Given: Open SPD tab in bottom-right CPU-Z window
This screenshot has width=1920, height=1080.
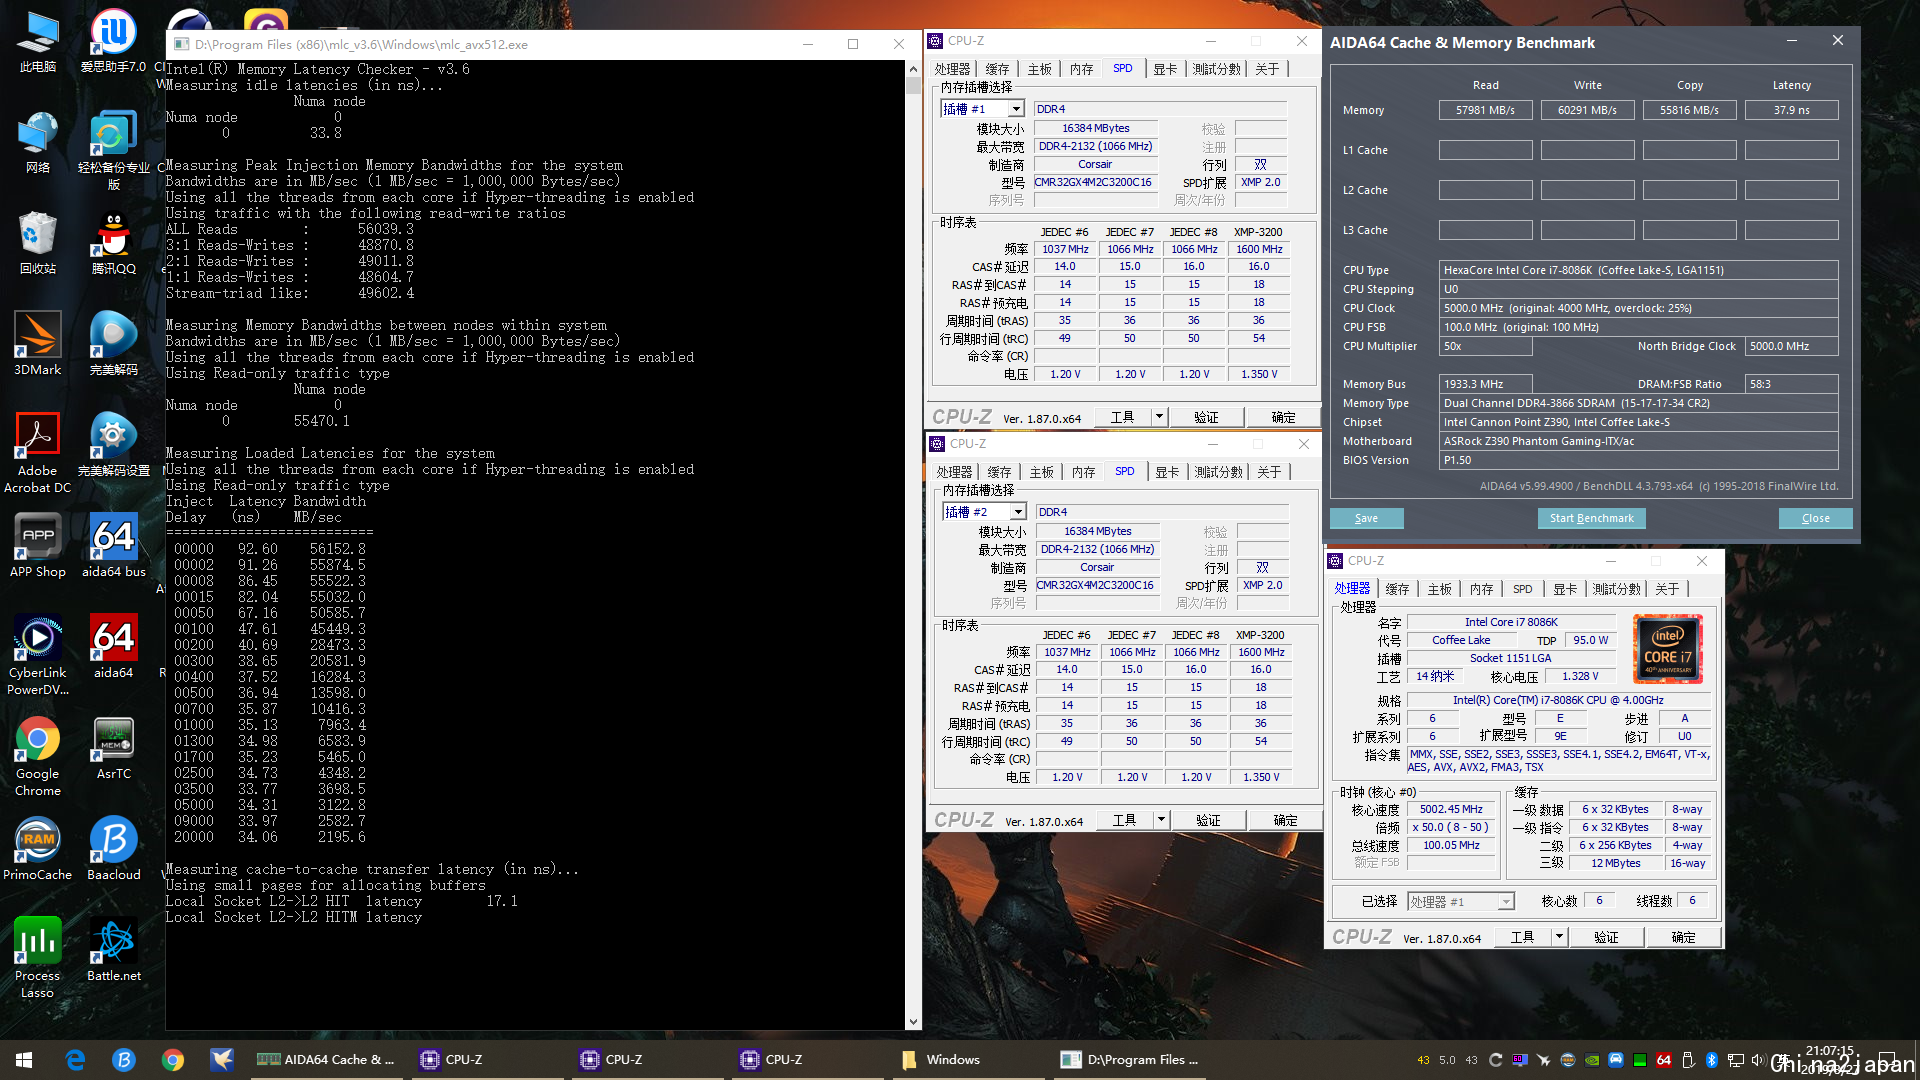Looking at the screenshot, I should tap(1522, 589).
